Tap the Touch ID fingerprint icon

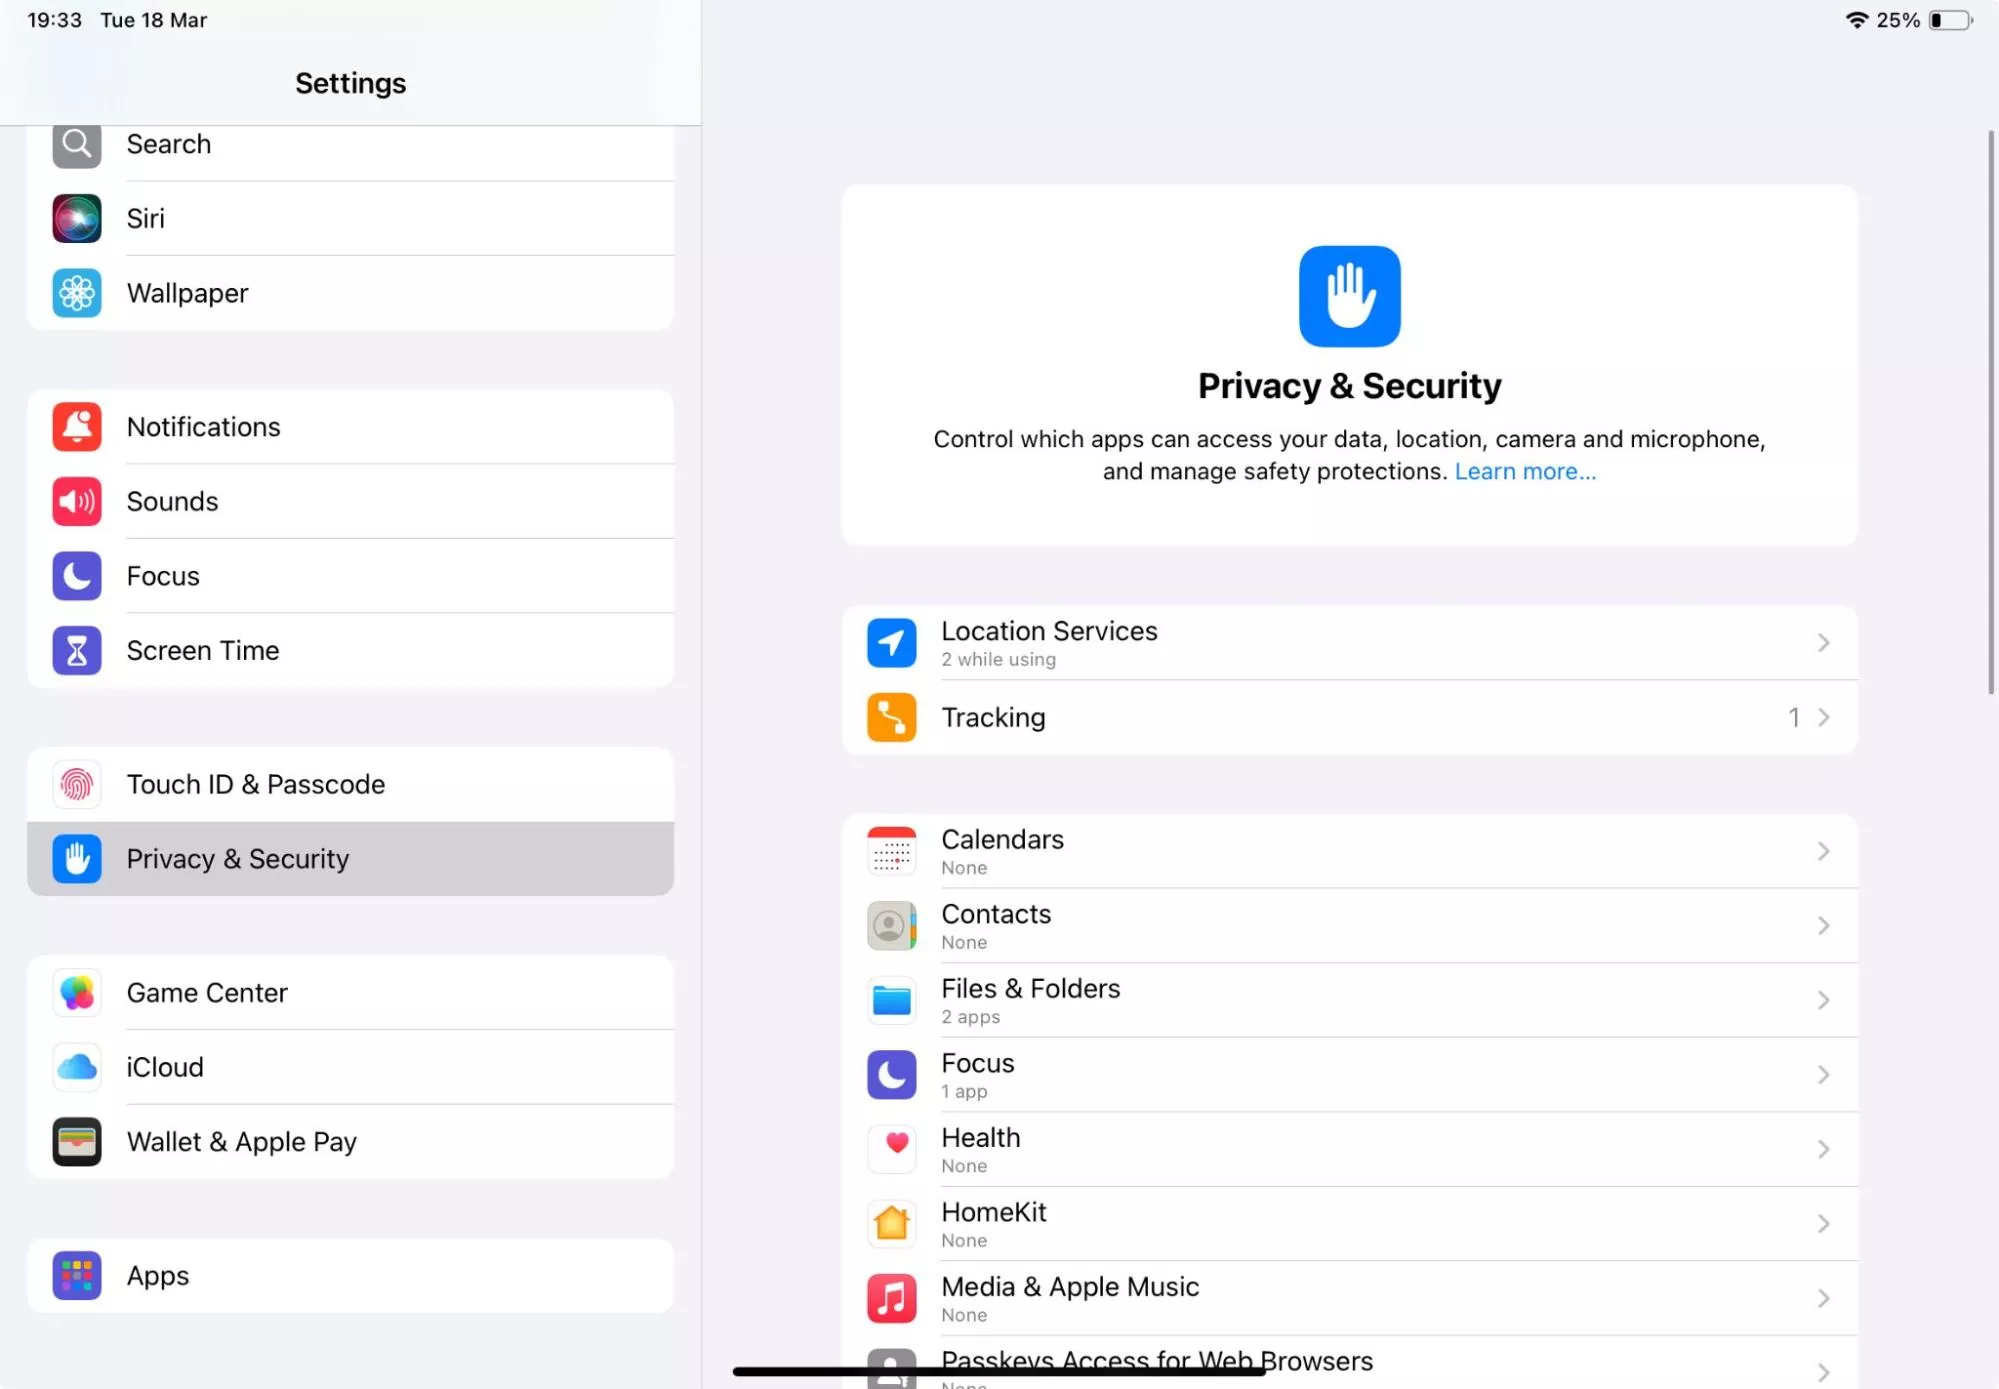pyautogui.click(x=77, y=785)
